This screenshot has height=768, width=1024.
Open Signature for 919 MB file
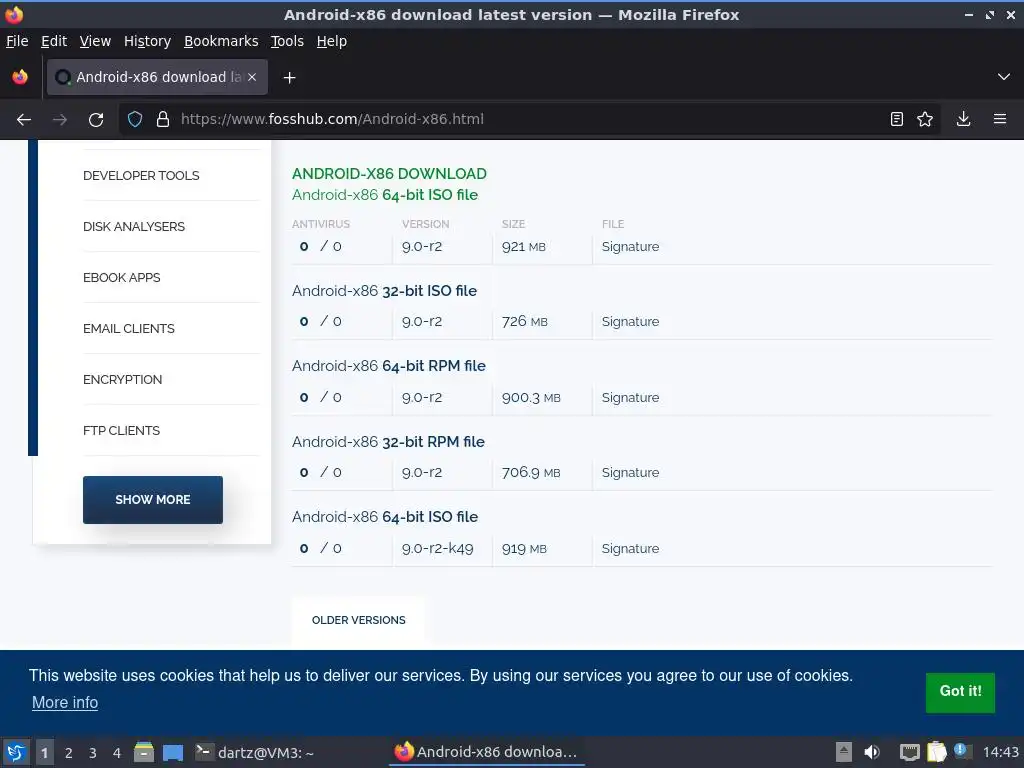pos(630,549)
